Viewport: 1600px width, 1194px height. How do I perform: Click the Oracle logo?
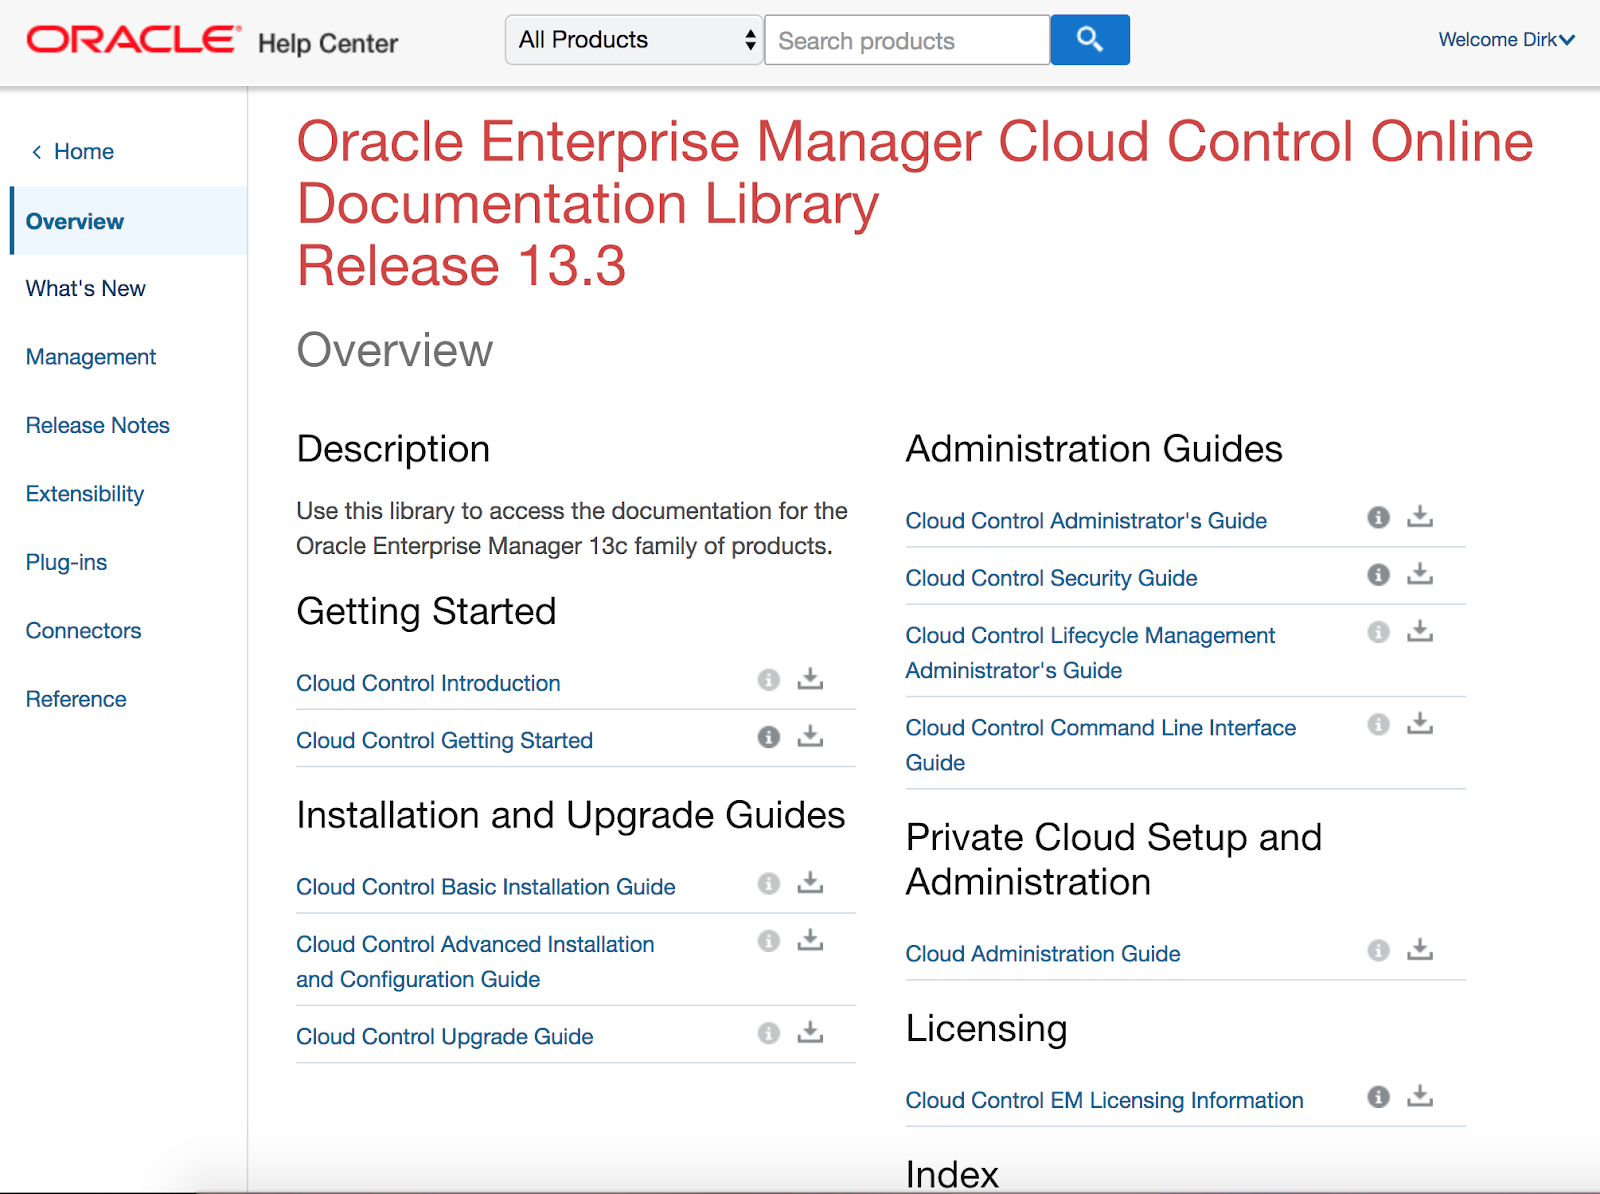[133, 40]
